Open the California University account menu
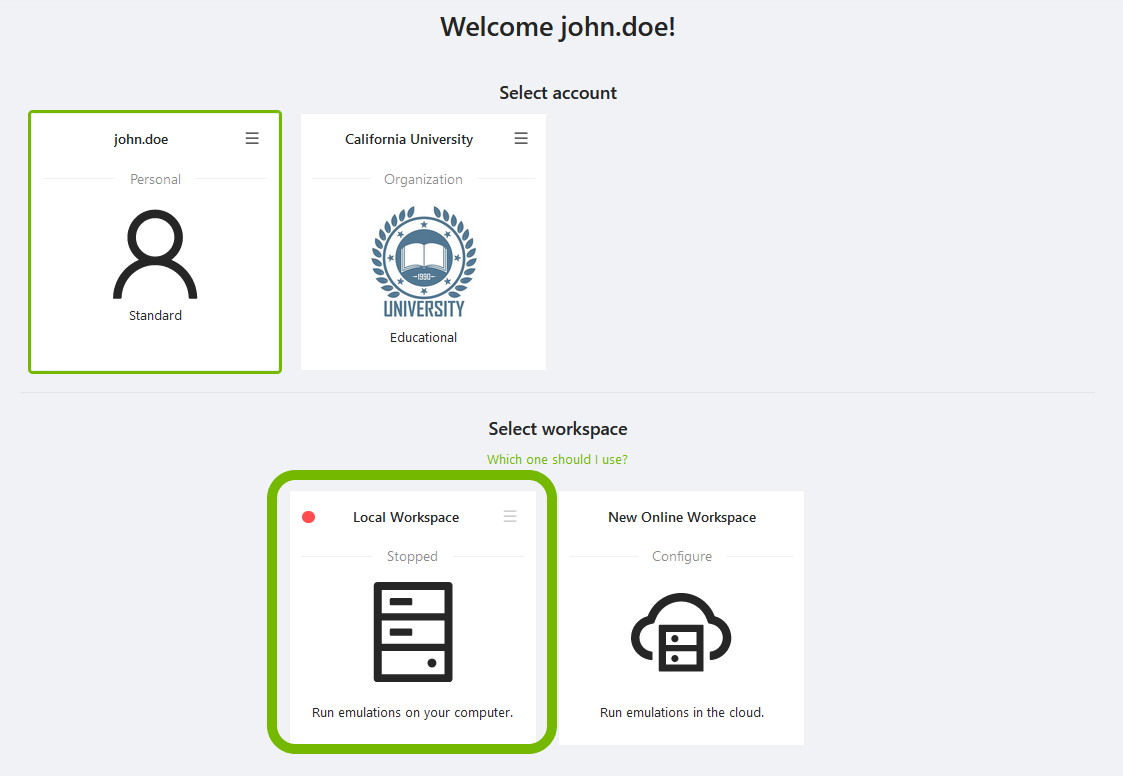 click(x=521, y=138)
